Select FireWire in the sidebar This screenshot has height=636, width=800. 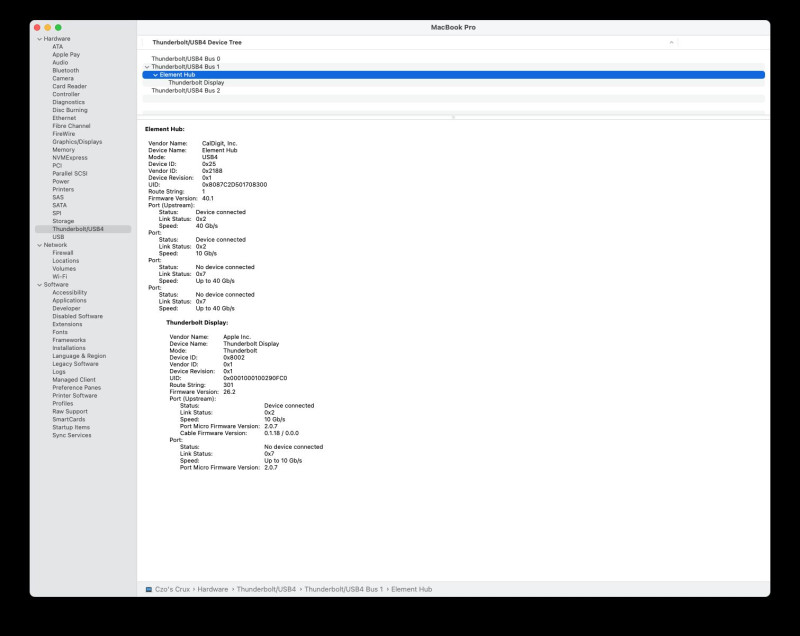coord(64,134)
